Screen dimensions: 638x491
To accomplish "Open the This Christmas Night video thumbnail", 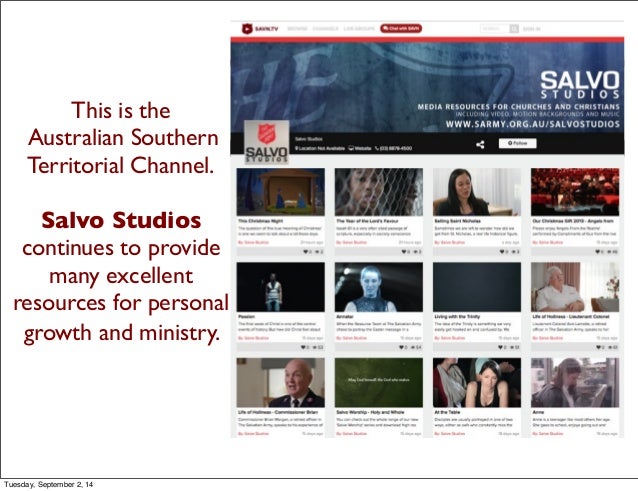I will (280, 192).
